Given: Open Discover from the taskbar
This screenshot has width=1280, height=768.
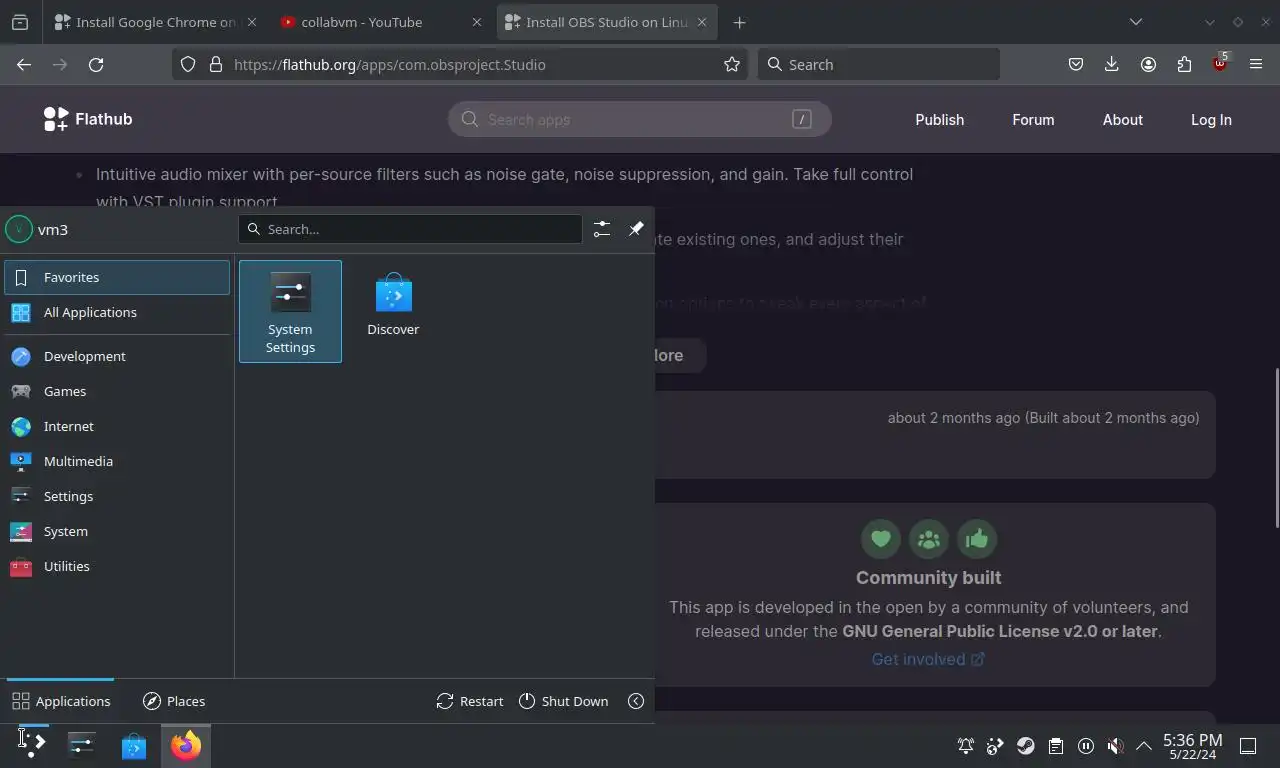Looking at the screenshot, I should (134, 745).
